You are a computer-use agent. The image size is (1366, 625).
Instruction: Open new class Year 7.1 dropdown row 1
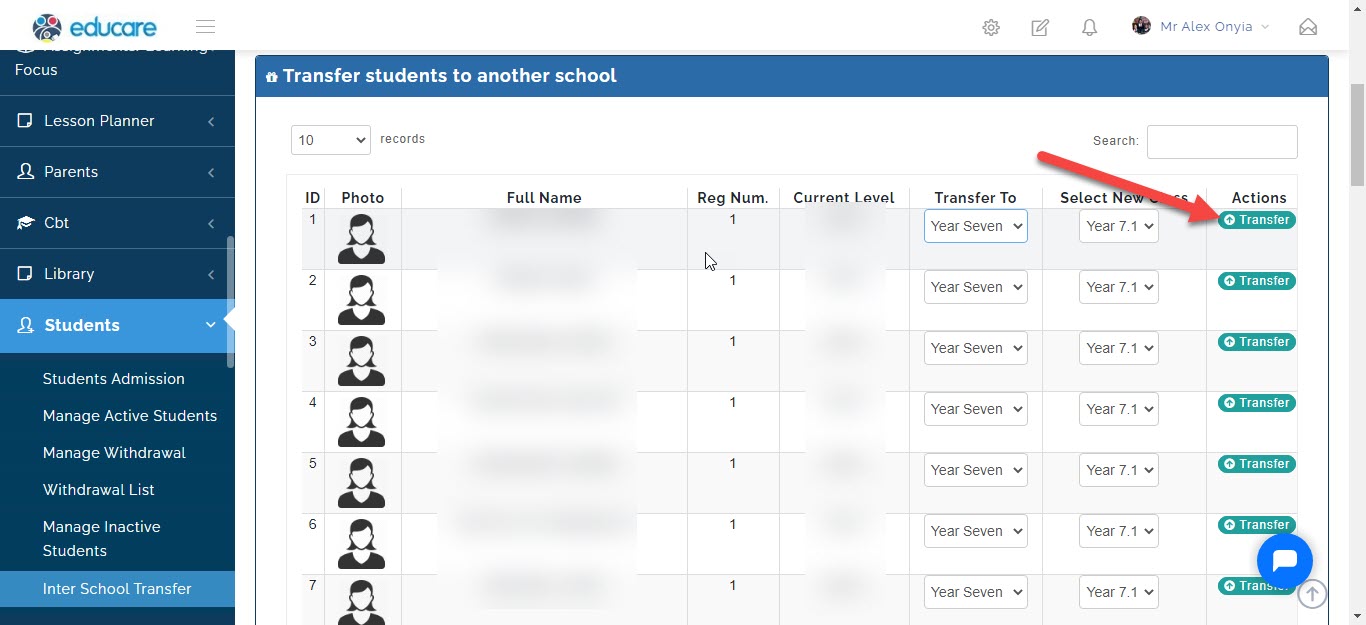tap(1119, 226)
